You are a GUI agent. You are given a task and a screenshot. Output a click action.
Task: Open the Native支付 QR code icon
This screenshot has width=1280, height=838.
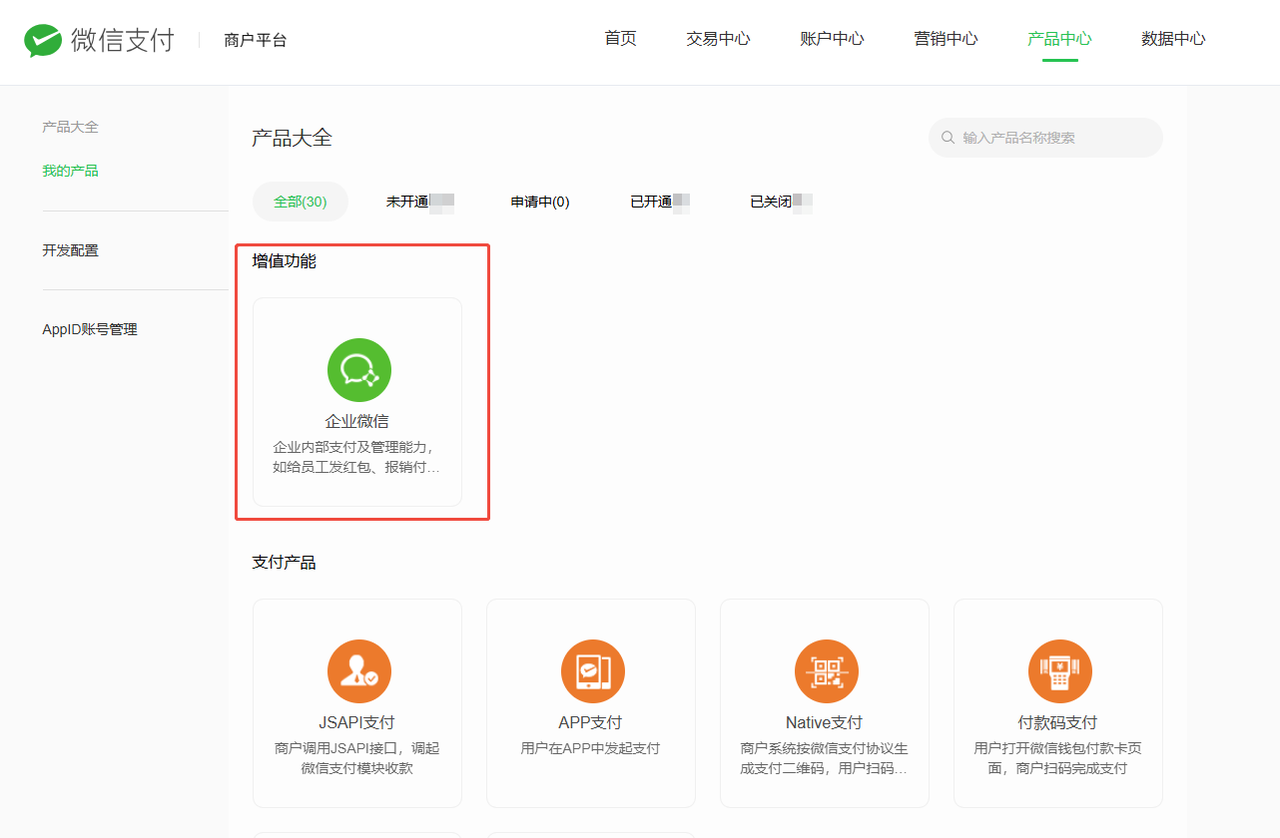tap(826, 671)
